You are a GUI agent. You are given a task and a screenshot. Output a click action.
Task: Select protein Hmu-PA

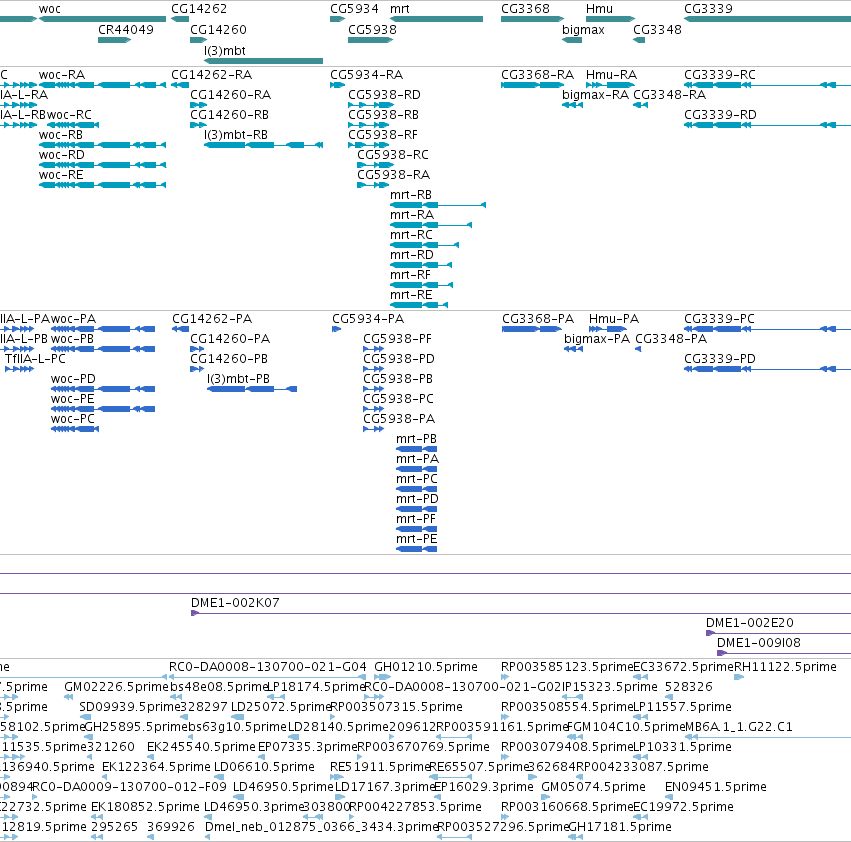[x=614, y=319]
